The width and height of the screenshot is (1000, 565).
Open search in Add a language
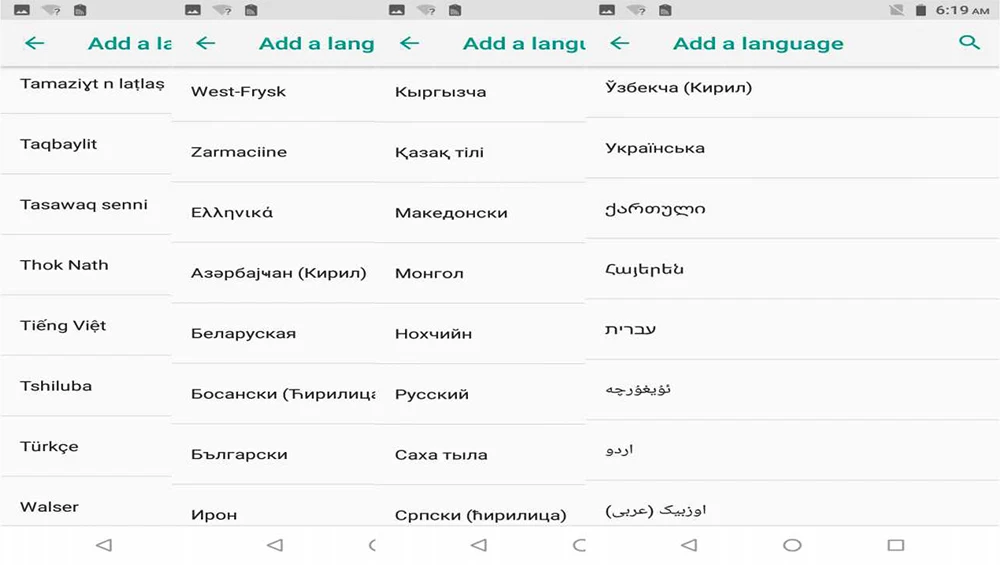[x=969, y=43]
